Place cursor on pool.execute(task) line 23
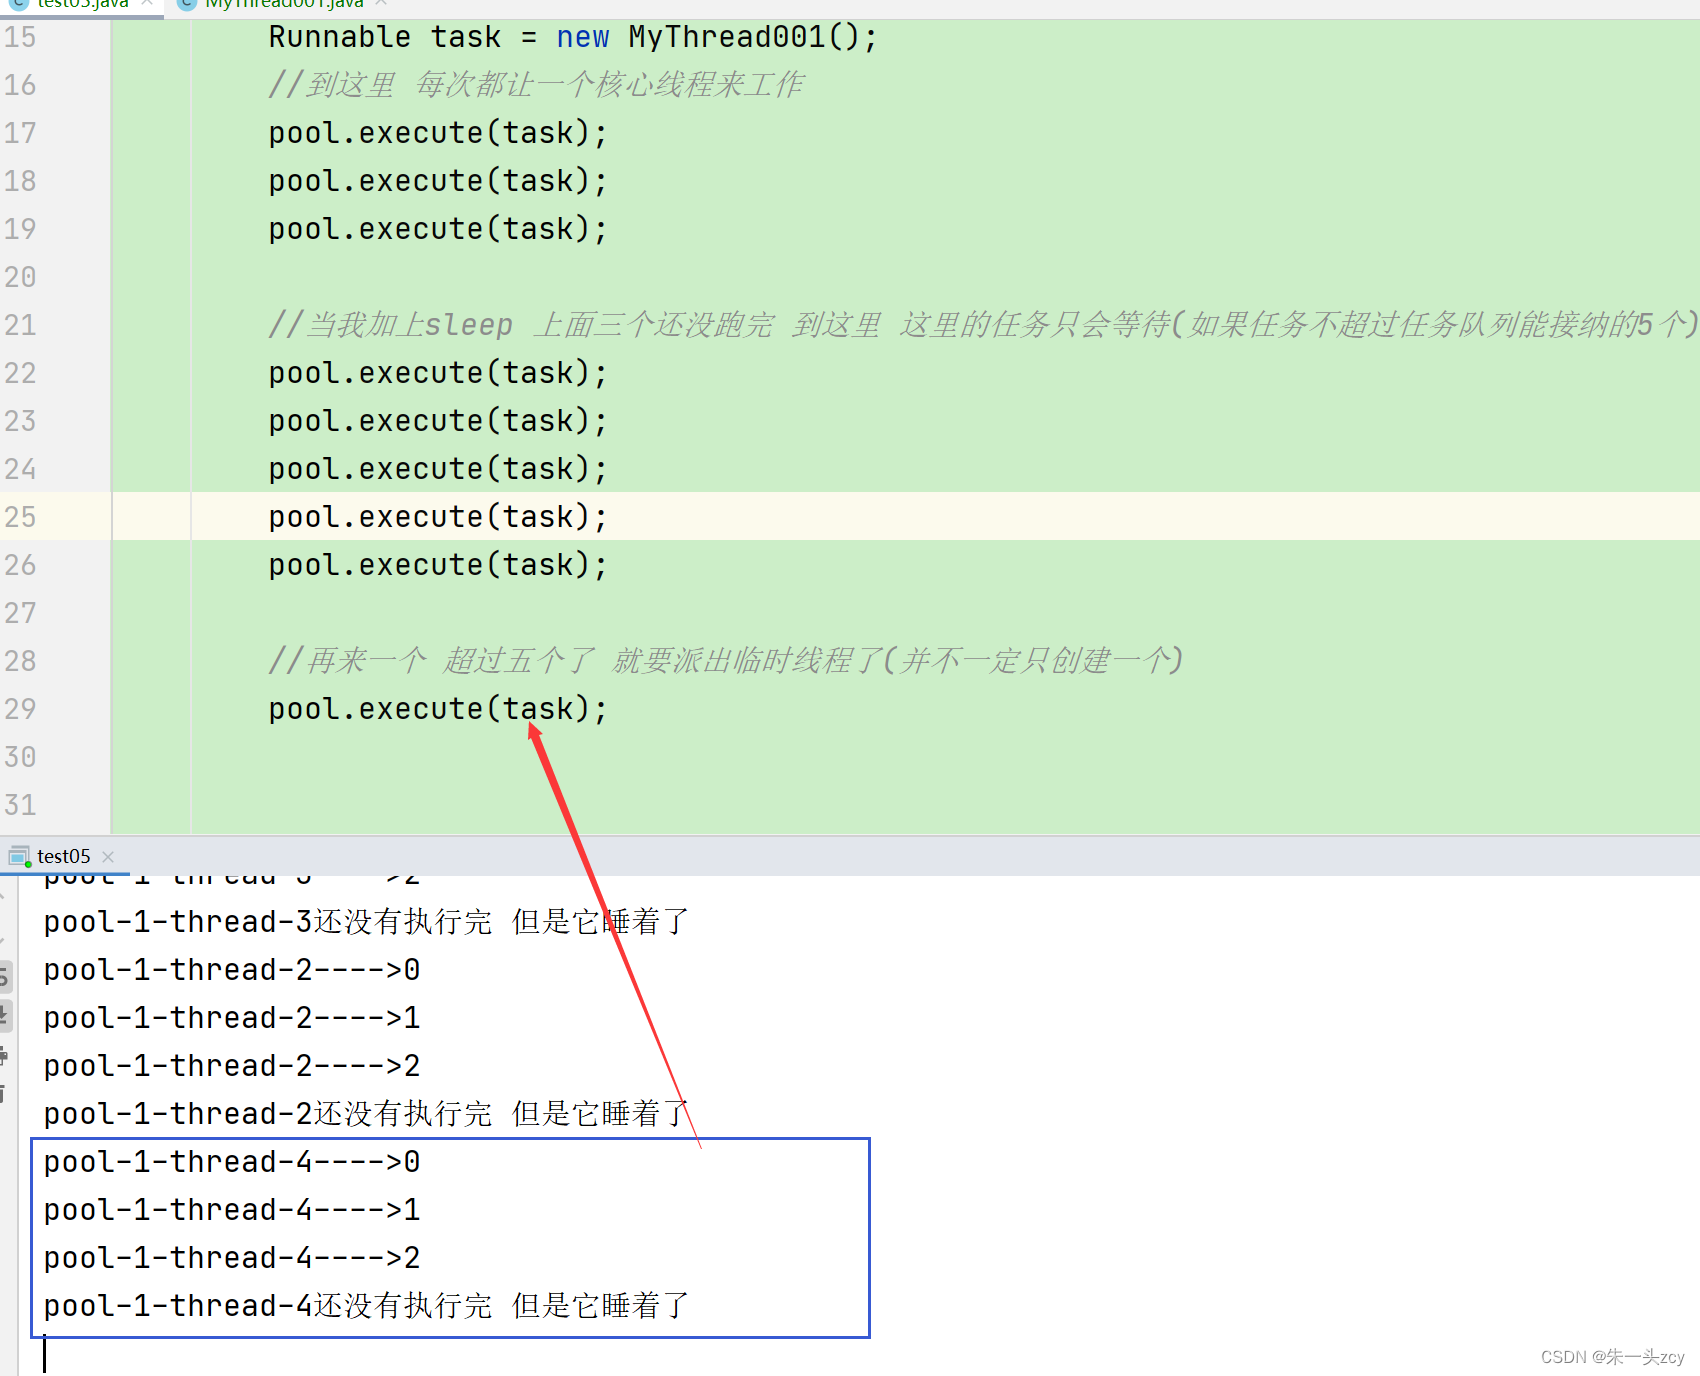Image resolution: width=1700 pixels, height=1376 pixels. (438, 421)
